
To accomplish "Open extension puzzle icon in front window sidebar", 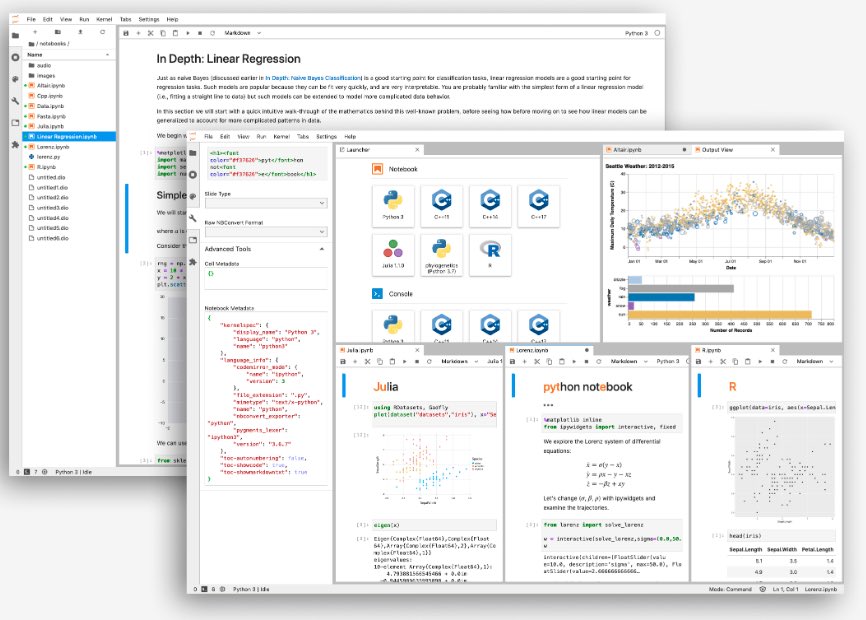I will click(192, 262).
